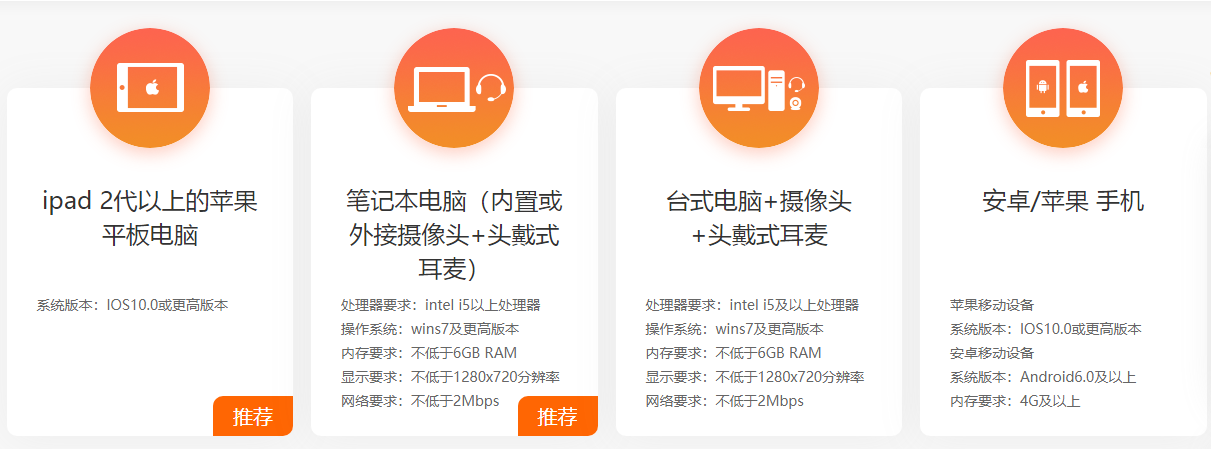Click the webcam icon under the computer tower
The width and height of the screenshot is (1211, 449).
pos(796,102)
